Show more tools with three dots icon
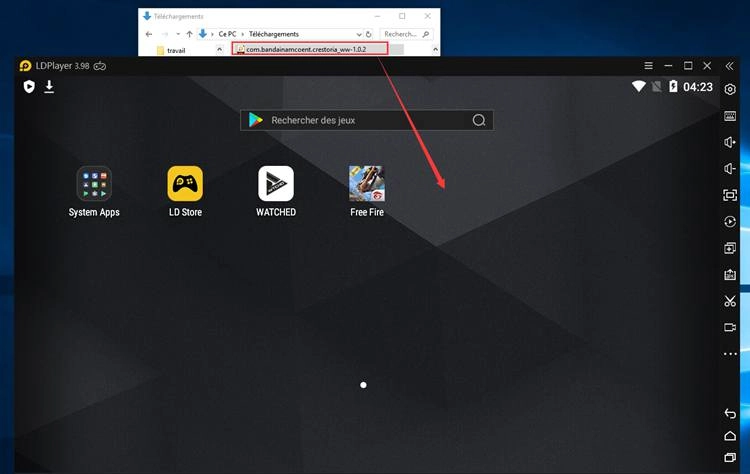This screenshot has height=474, width=750. pyautogui.click(x=730, y=354)
